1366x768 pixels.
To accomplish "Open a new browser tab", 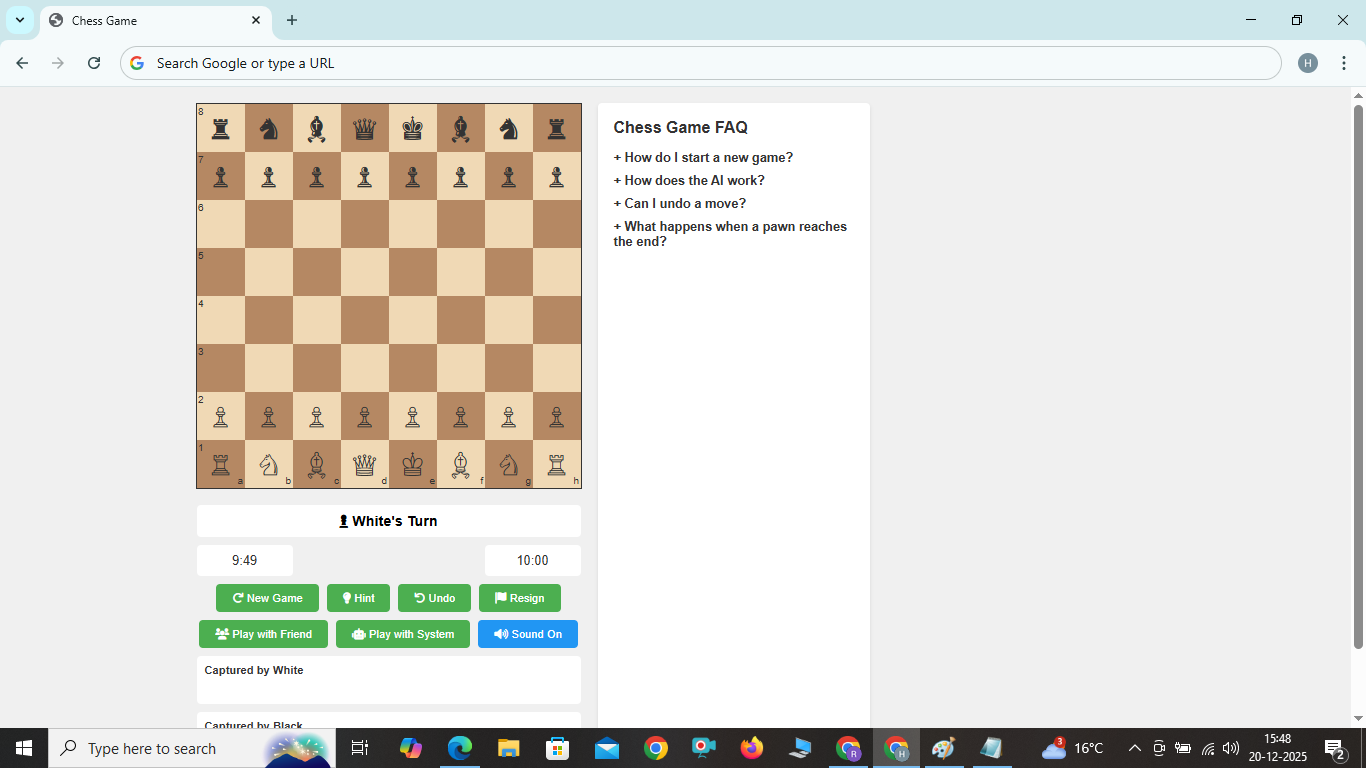I will [x=291, y=20].
